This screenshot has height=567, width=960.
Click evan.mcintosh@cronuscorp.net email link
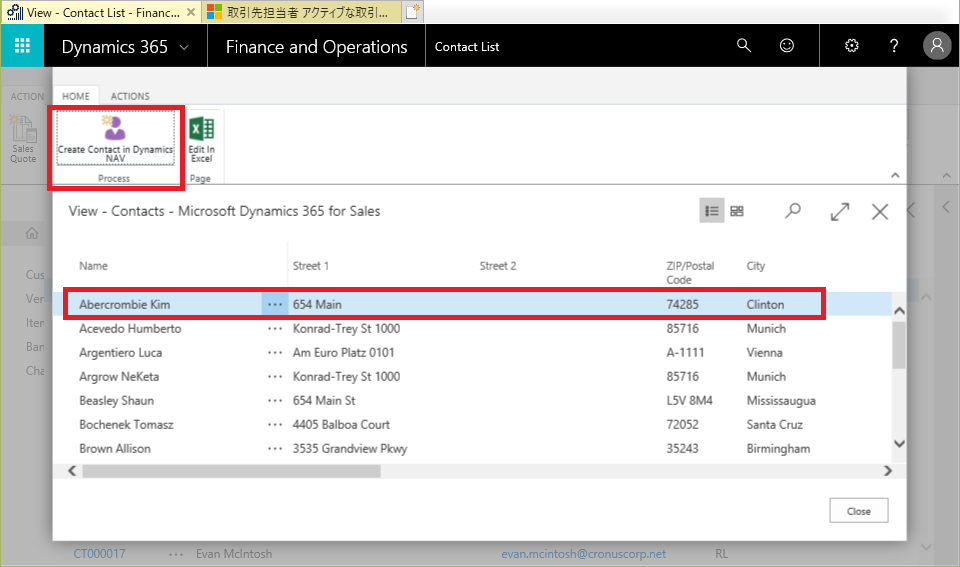pos(583,554)
